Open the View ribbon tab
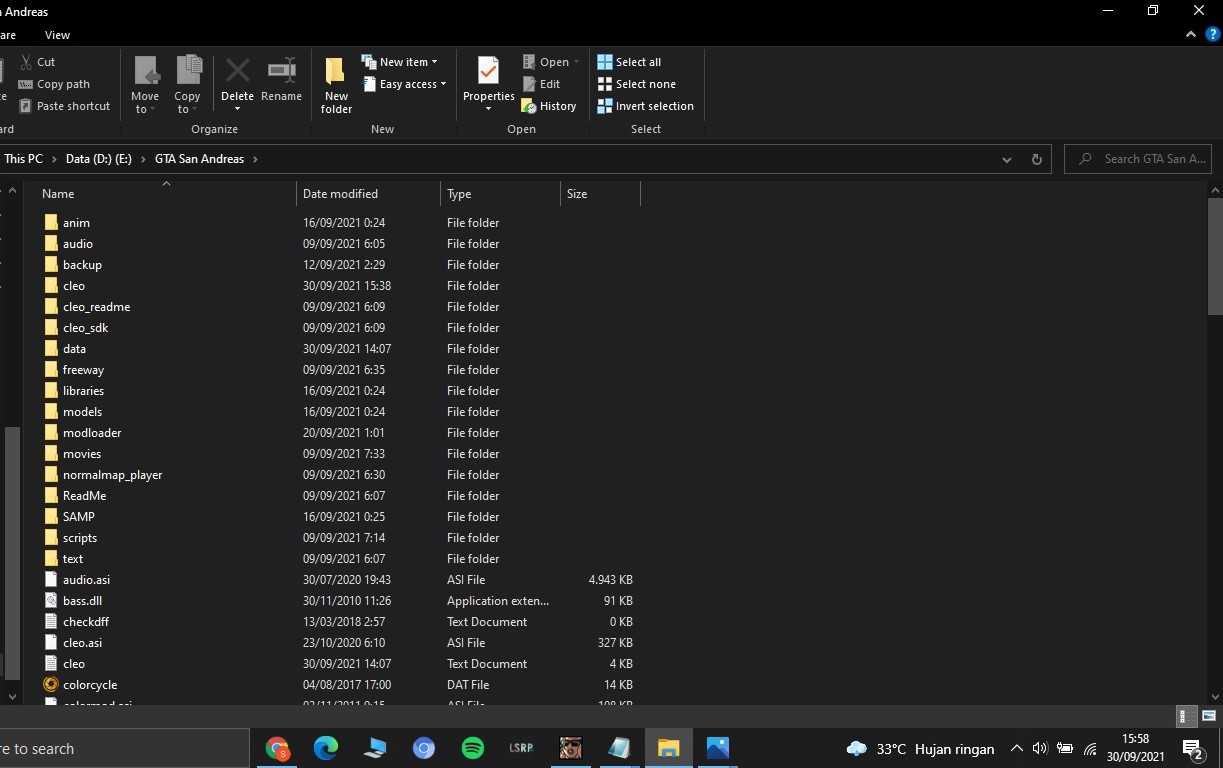The height and width of the screenshot is (768, 1223). coord(58,35)
